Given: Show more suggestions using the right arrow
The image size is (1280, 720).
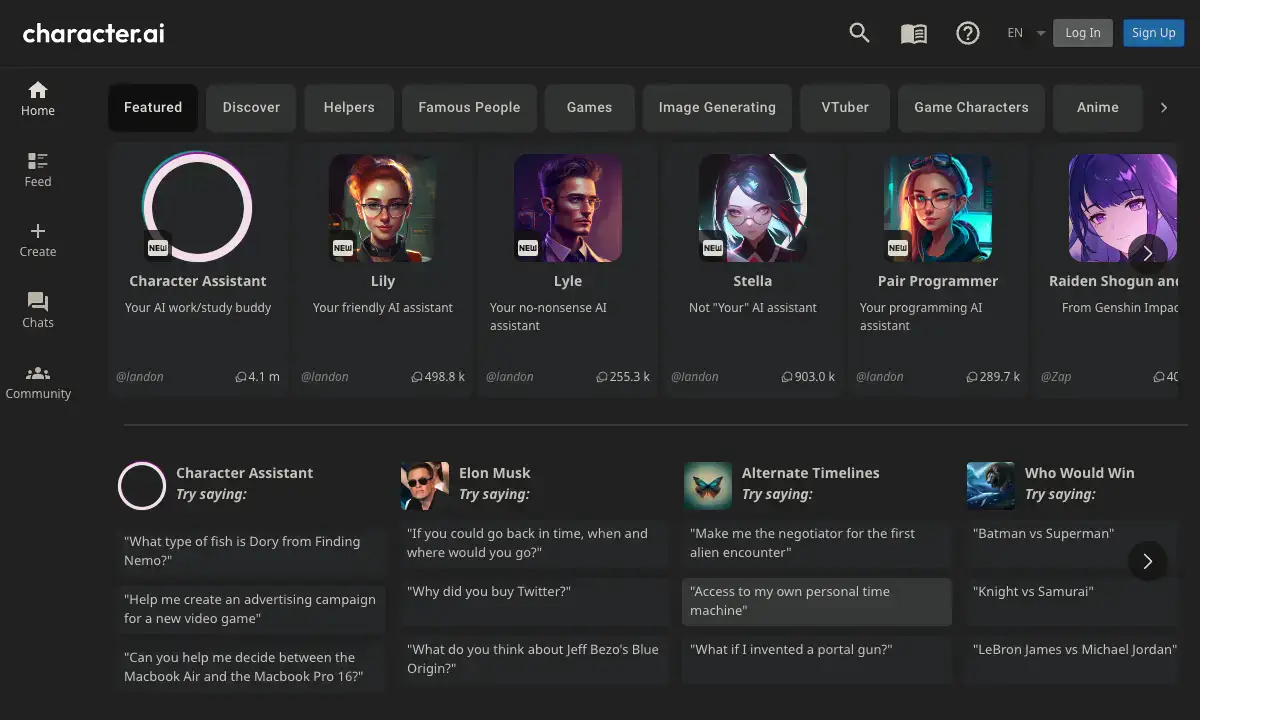Looking at the screenshot, I should 1148,561.
